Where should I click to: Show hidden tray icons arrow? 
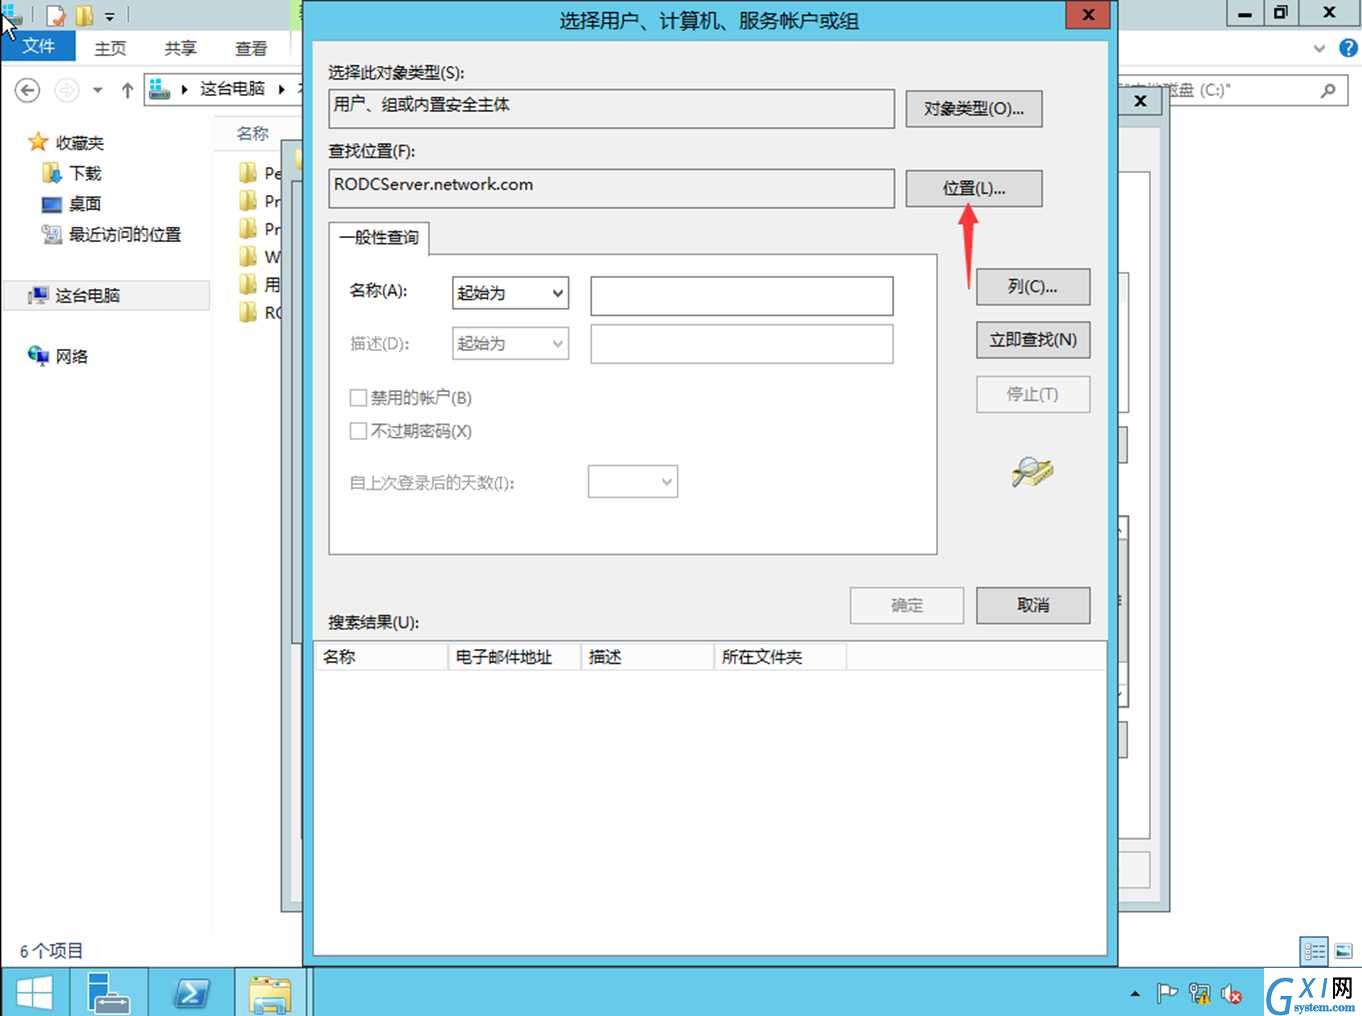pos(1135,994)
